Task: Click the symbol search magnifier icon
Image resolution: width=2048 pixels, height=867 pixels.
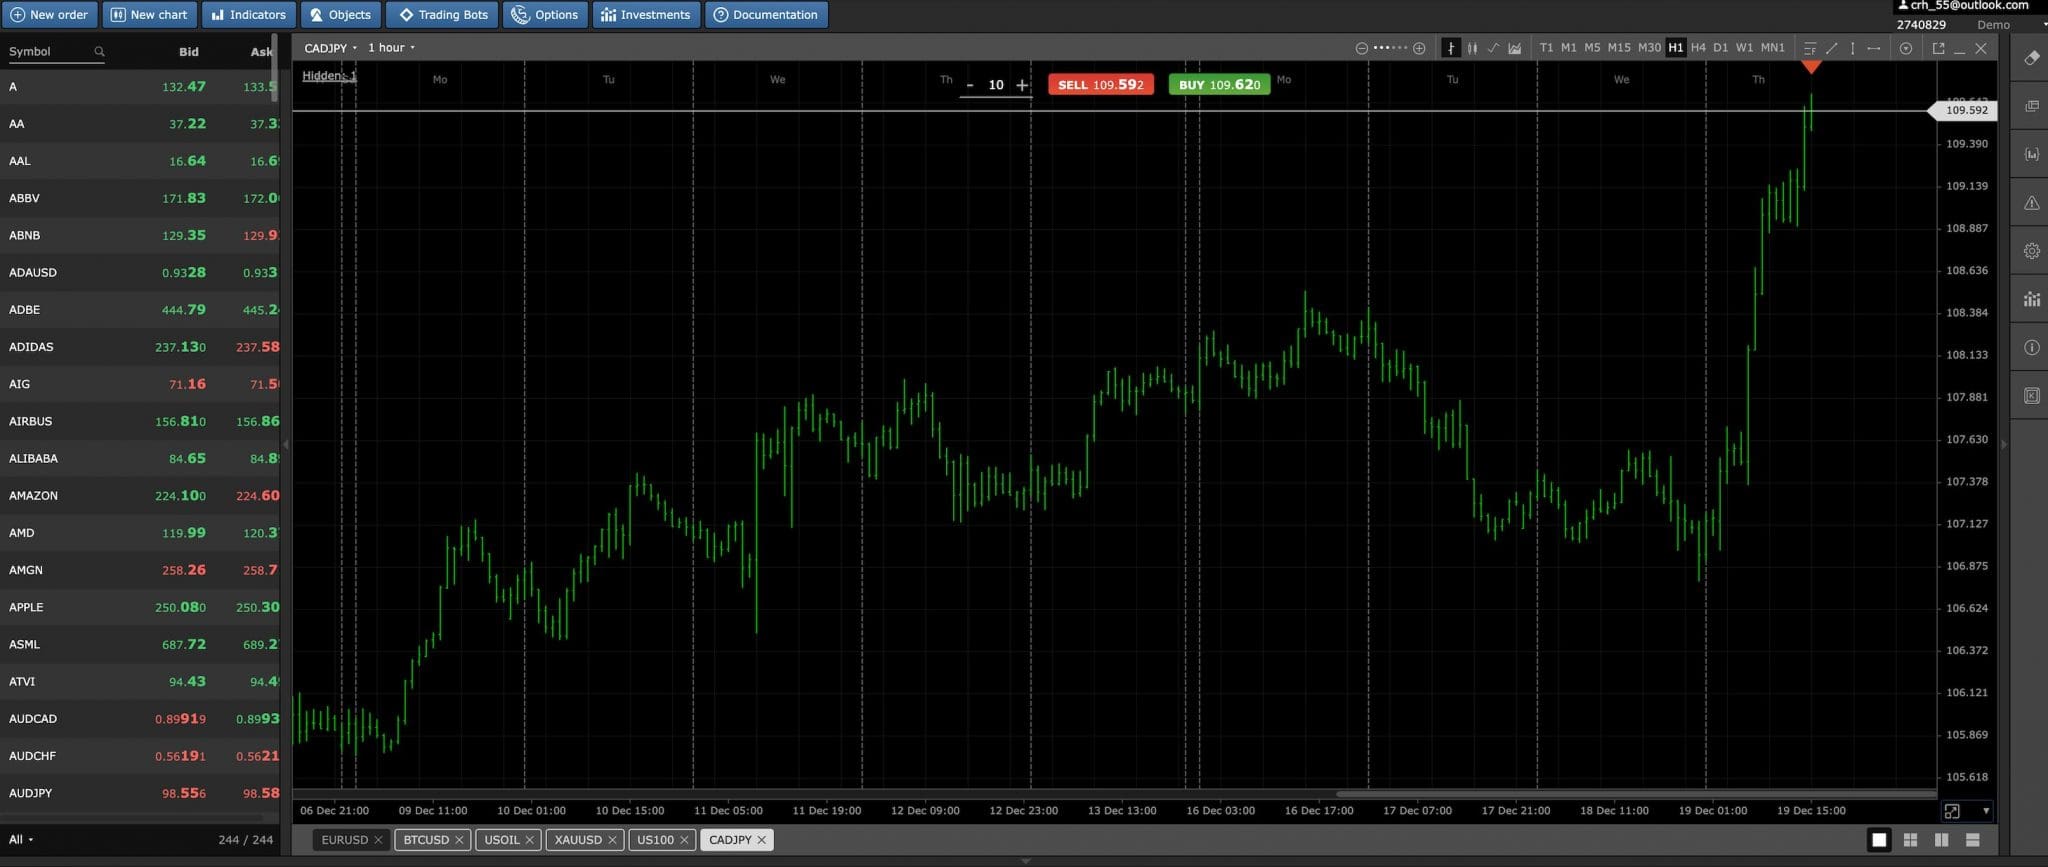Action: pyautogui.click(x=99, y=51)
